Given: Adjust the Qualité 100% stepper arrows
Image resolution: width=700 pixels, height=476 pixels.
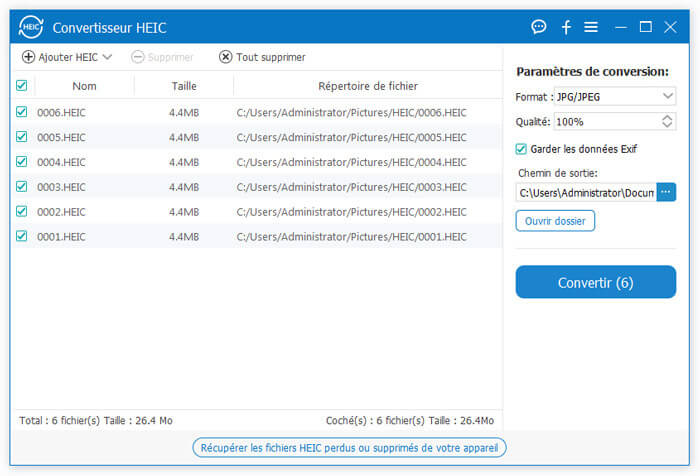Looking at the screenshot, I should point(668,122).
